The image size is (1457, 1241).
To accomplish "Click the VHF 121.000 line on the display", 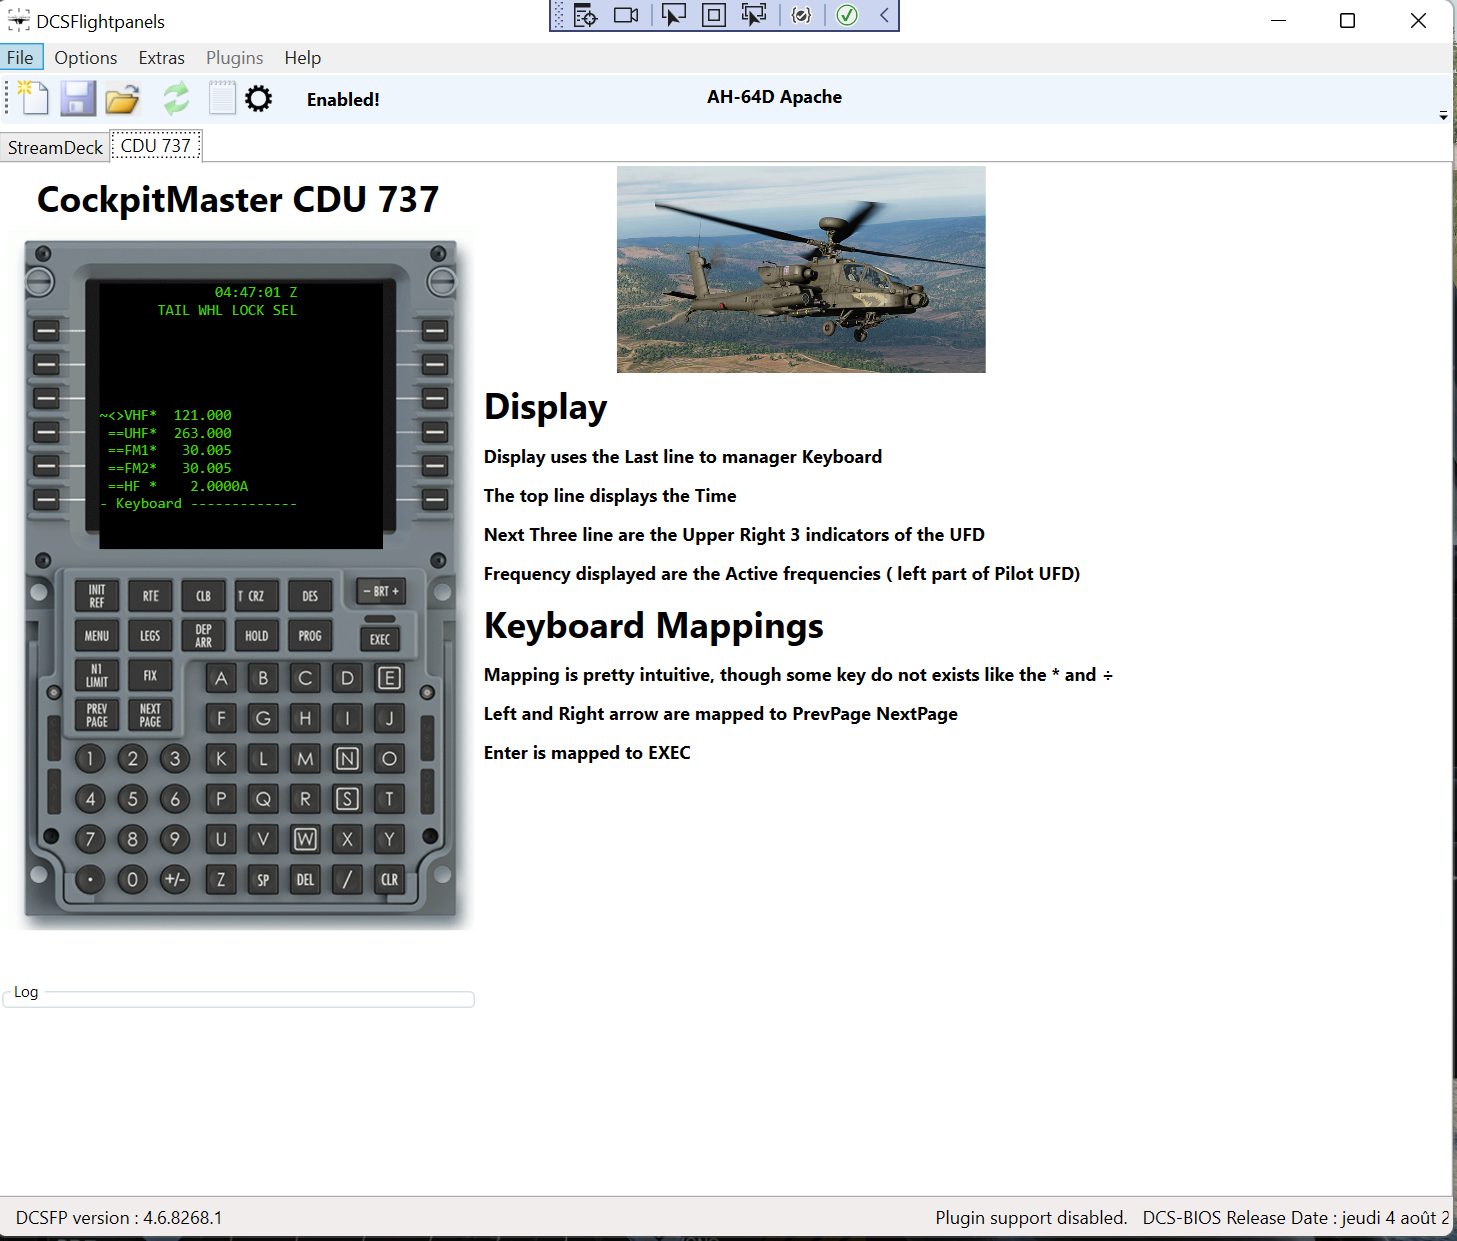I will [166, 415].
